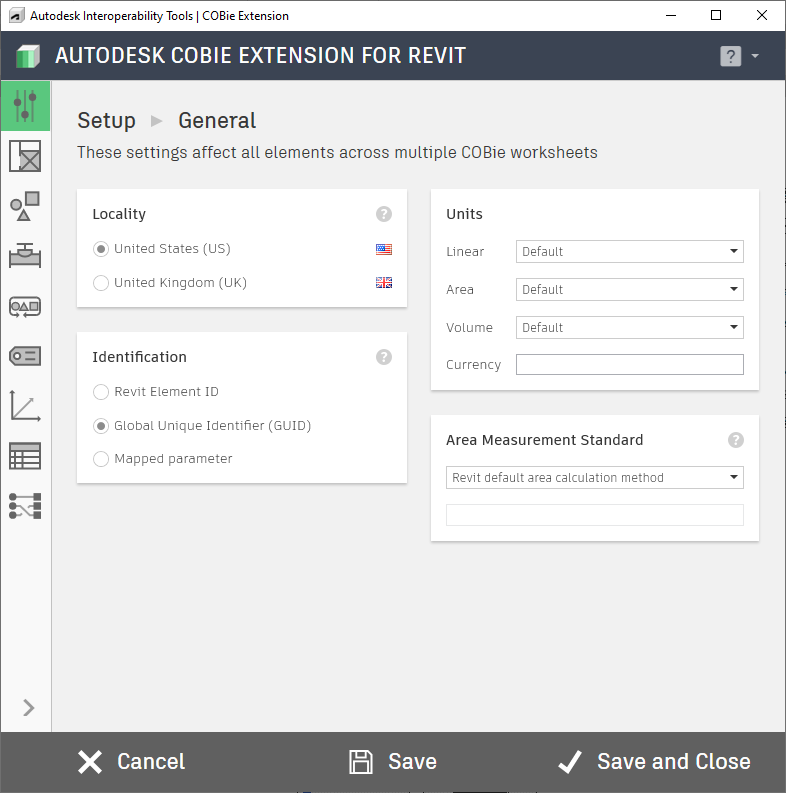This screenshot has height=793, width=786.
Task: Select United Kingdom (UK) locality
Action: (x=170, y=283)
